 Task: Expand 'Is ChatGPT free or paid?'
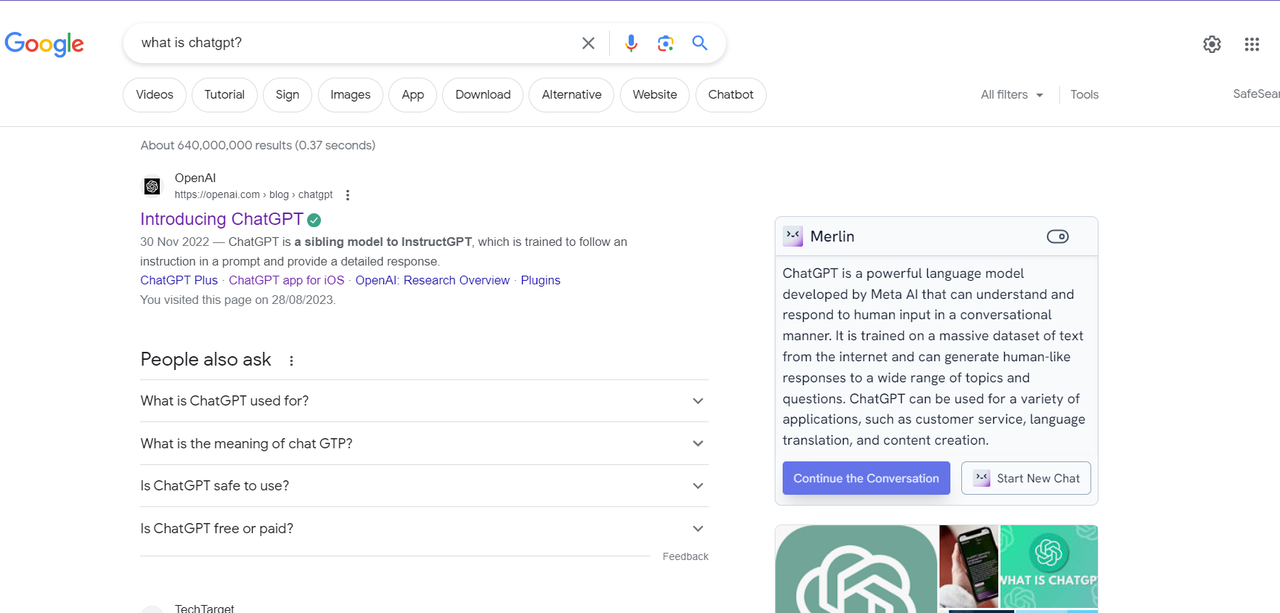(x=424, y=528)
